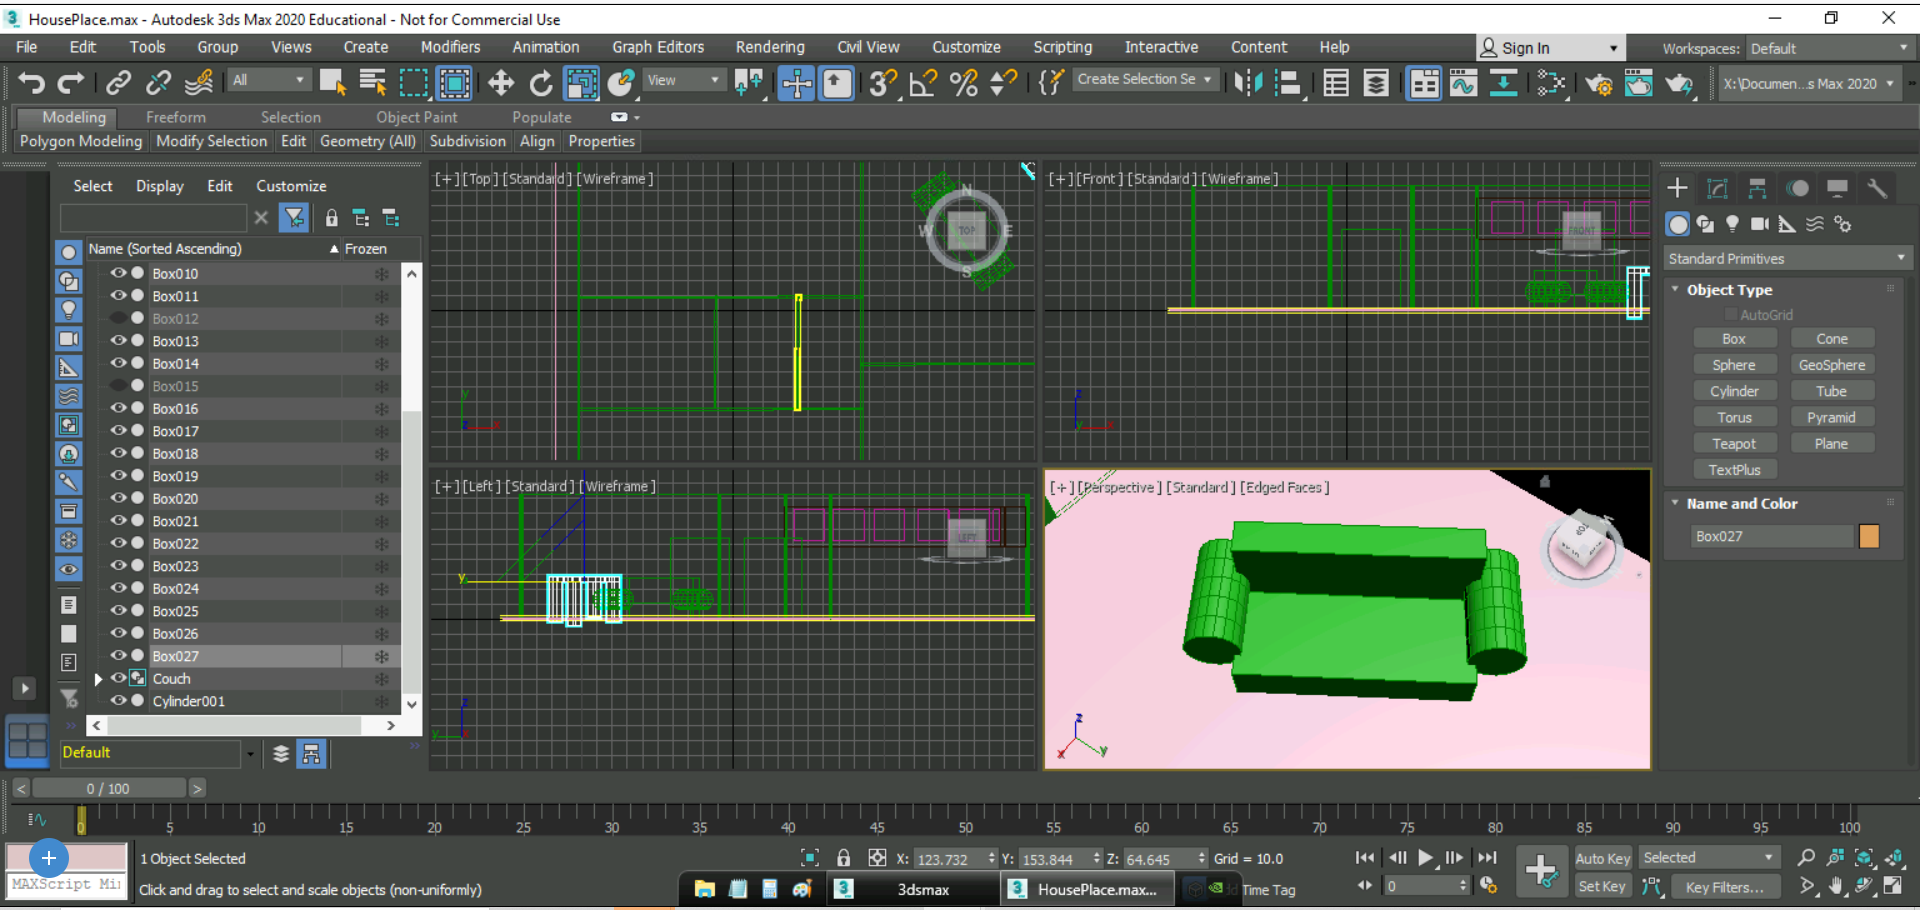Select Lights category icon in Create panel
The width and height of the screenshot is (1920, 910).
(1732, 224)
